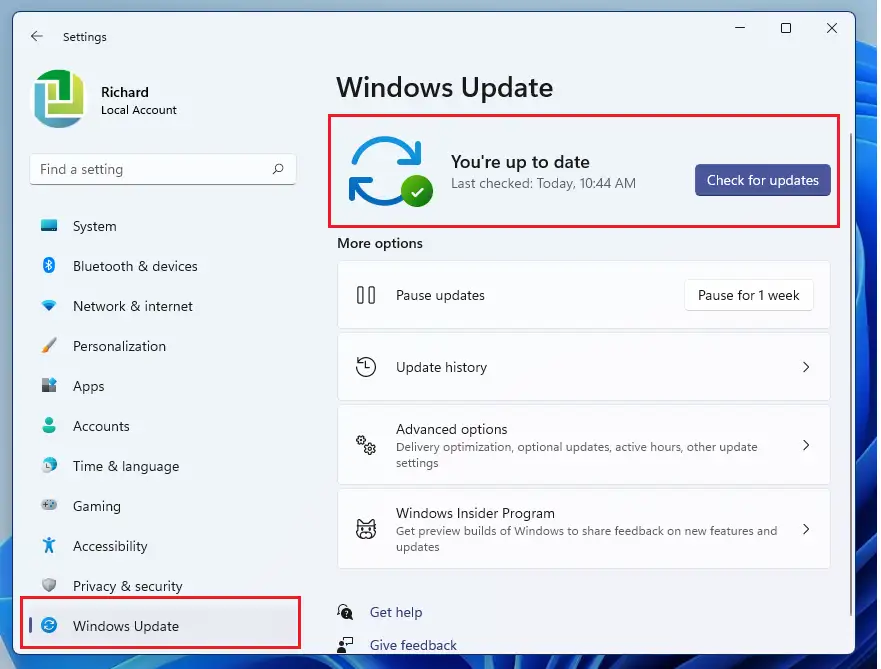
Task: Open Windows Insider Program
Action: [x=584, y=529]
